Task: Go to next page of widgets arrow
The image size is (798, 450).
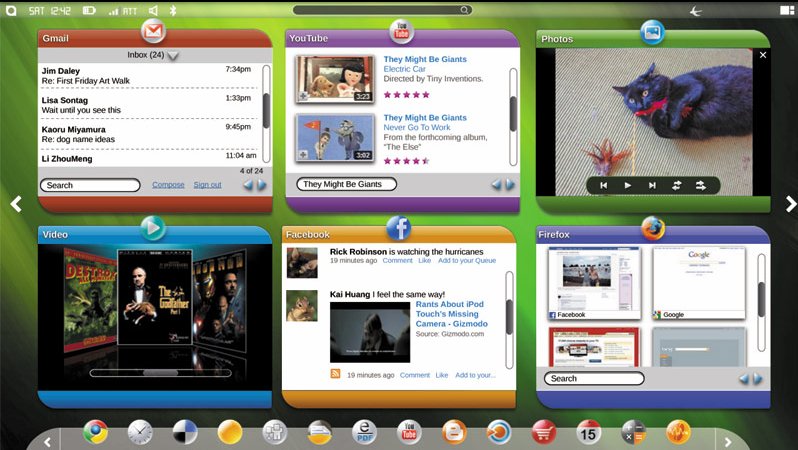Action: 790,204
